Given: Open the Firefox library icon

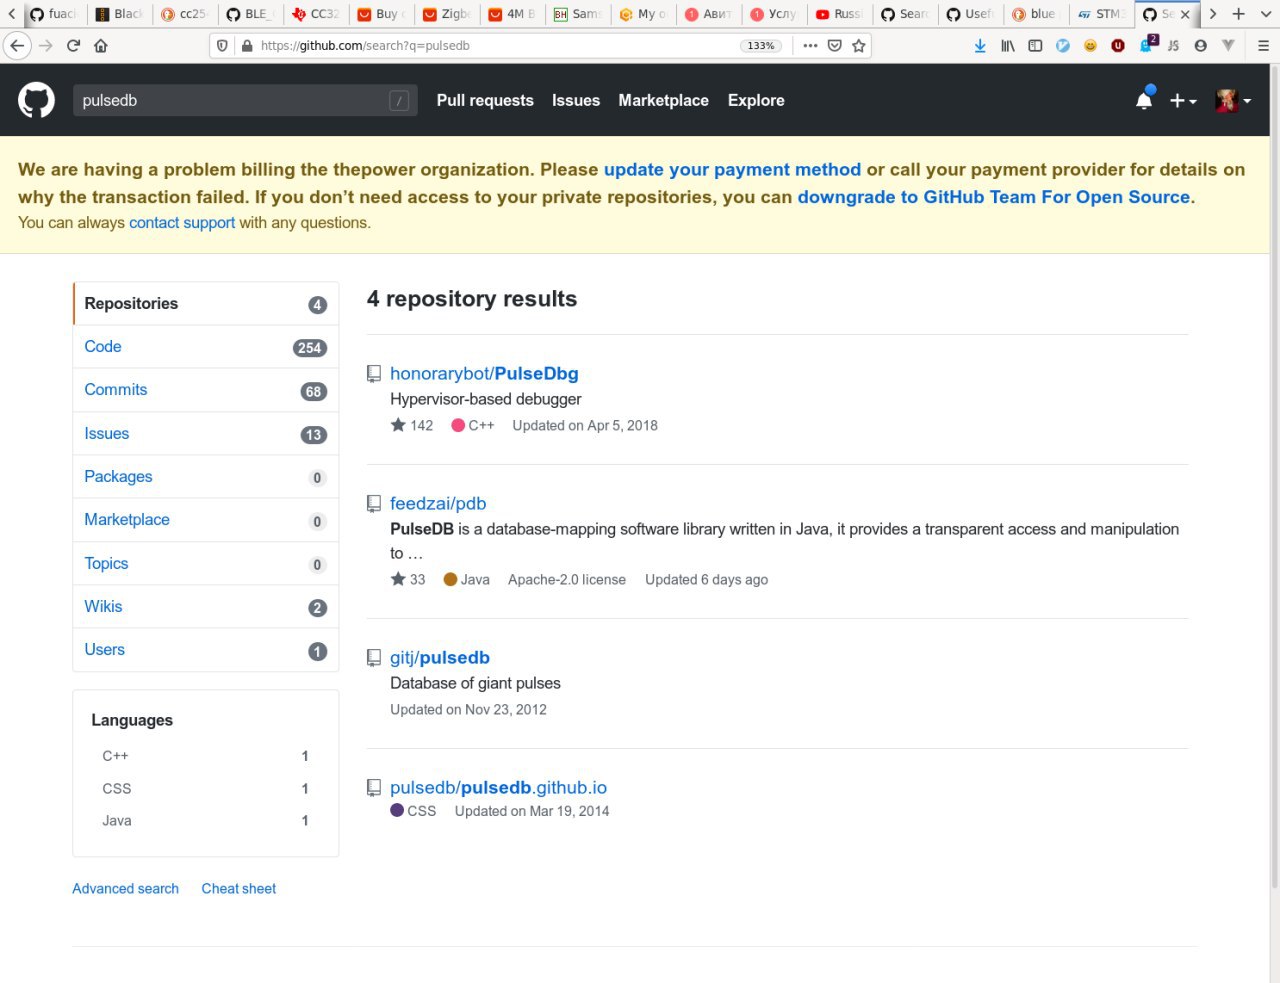Looking at the screenshot, I should point(1008,45).
